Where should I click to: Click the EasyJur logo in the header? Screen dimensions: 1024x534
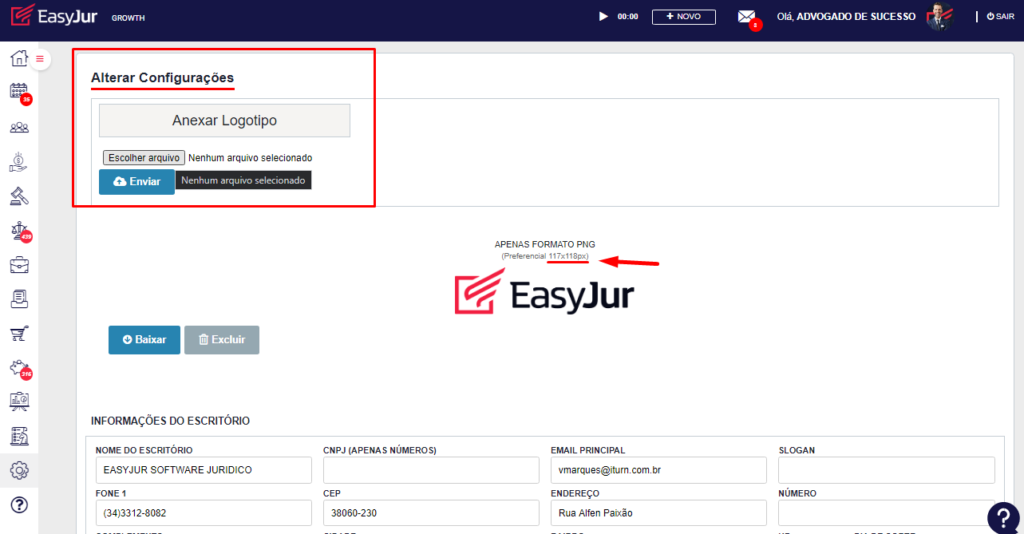pyautogui.click(x=54, y=16)
